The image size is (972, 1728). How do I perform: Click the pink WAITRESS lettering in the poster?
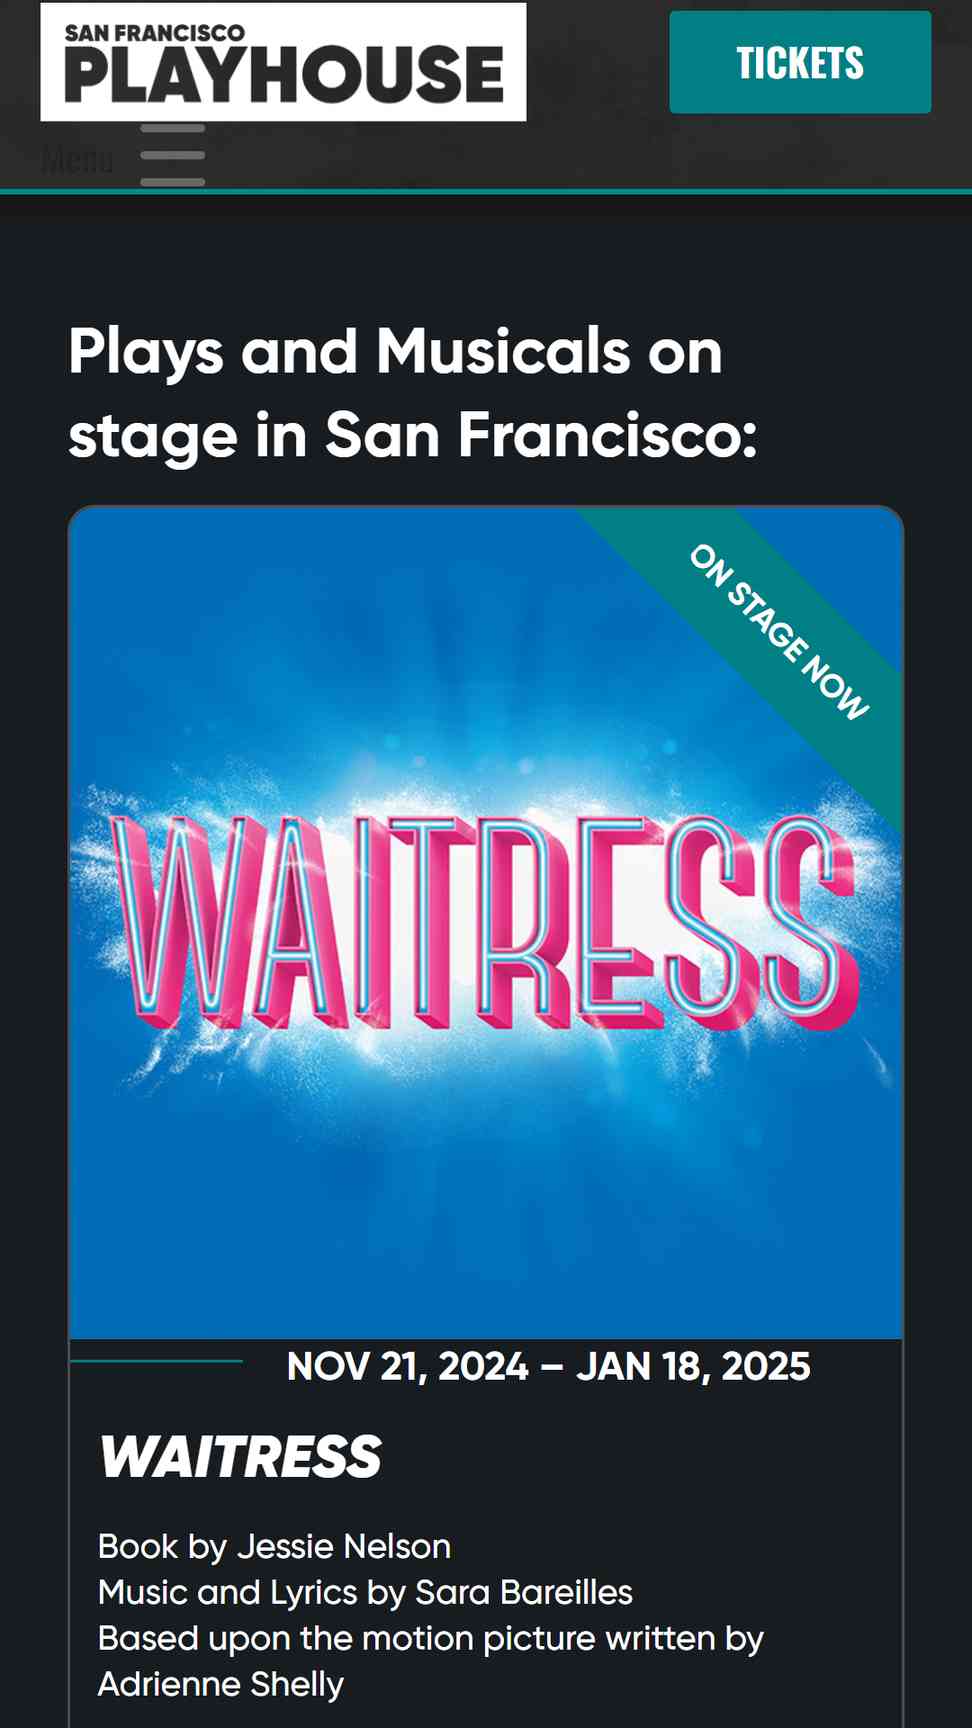click(x=484, y=923)
